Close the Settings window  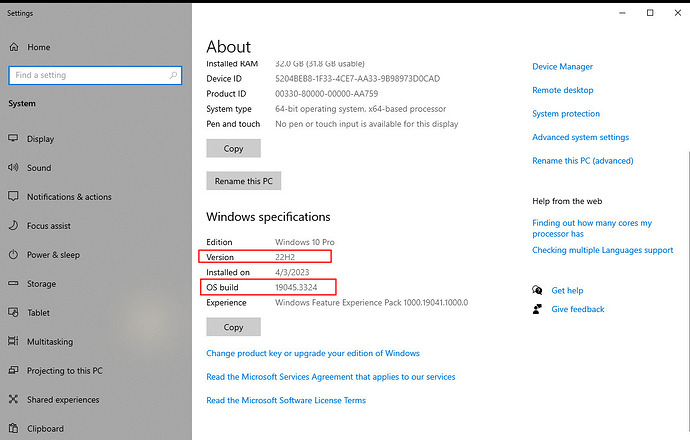pyautogui.click(x=678, y=13)
